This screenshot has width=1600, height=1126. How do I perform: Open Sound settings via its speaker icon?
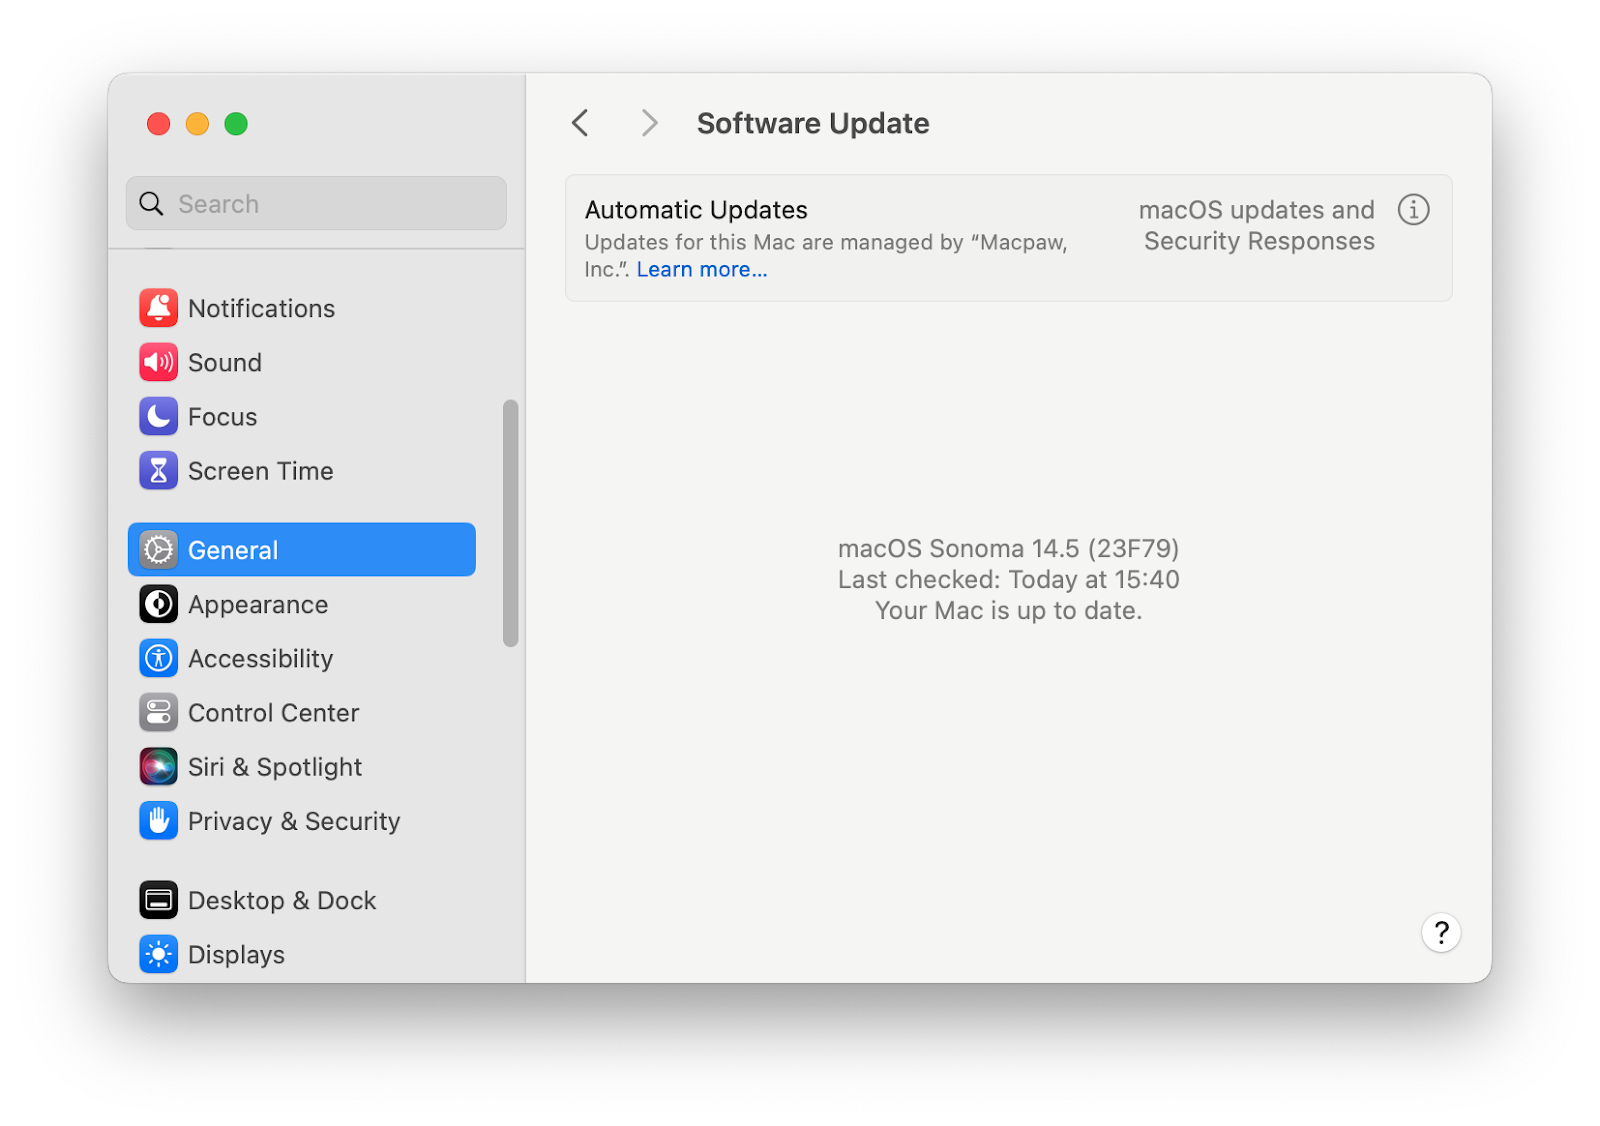(158, 362)
